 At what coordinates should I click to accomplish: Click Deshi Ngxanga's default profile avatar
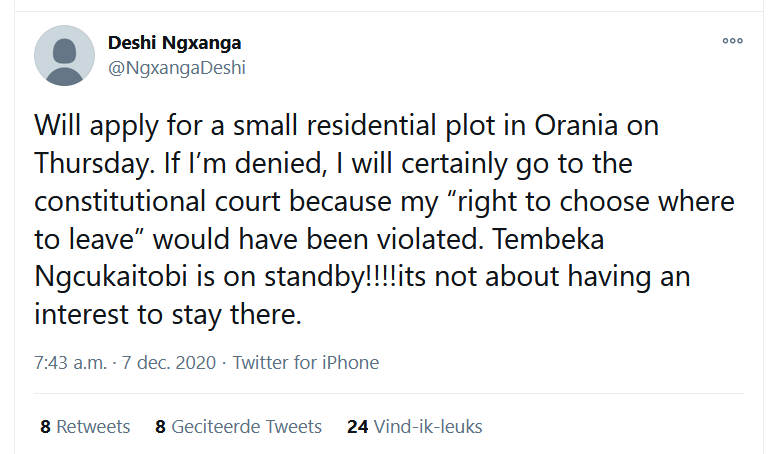point(65,55)
